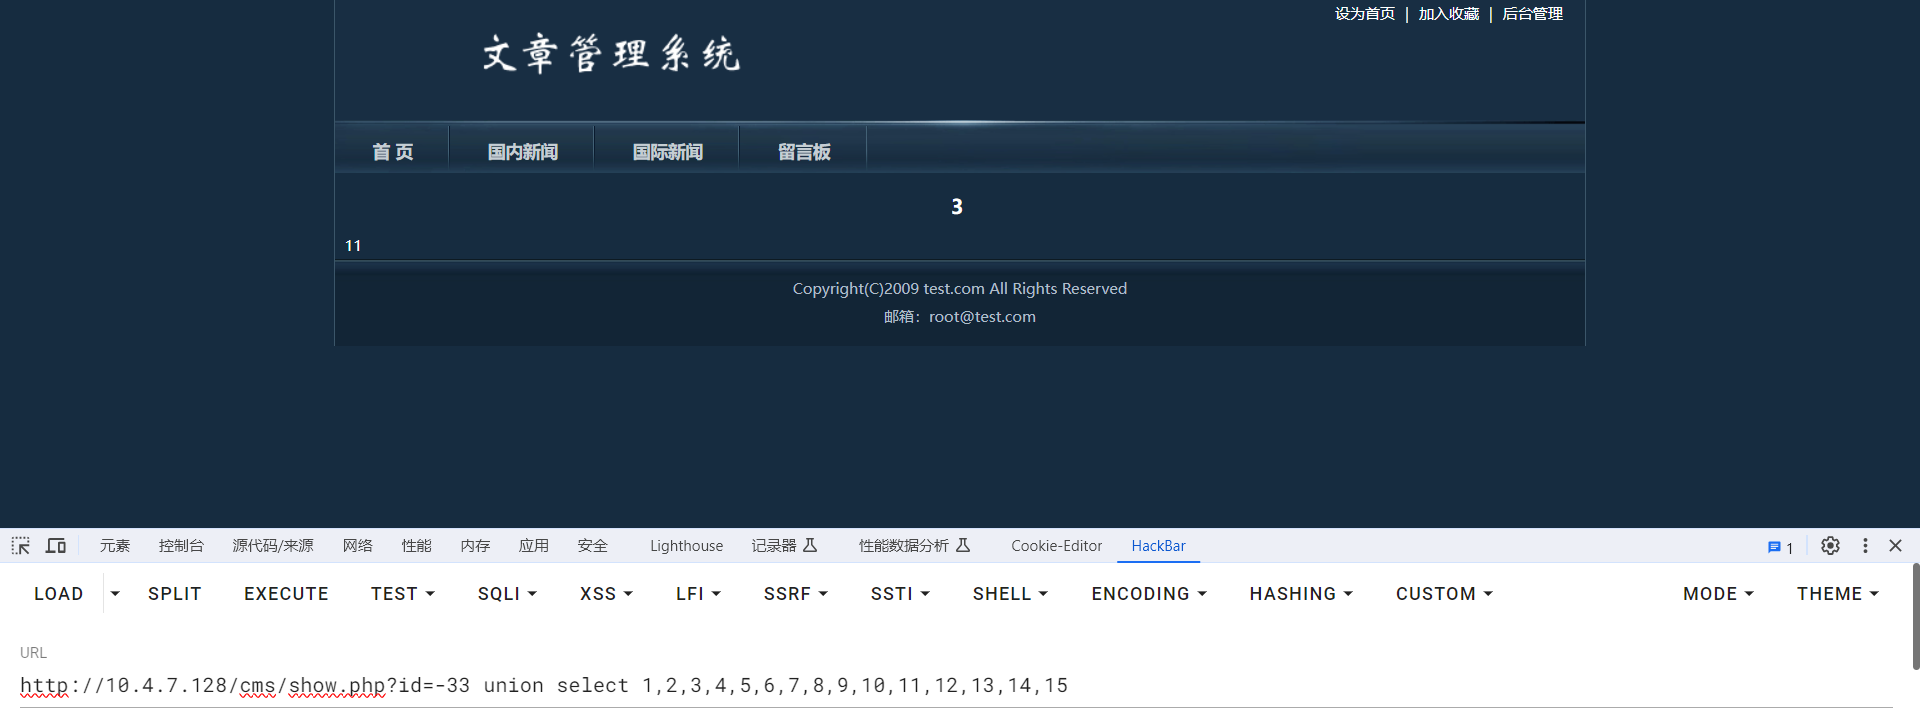Open the 后台管理 link
1920x714 pixels.
click(x=1532, y=14)
